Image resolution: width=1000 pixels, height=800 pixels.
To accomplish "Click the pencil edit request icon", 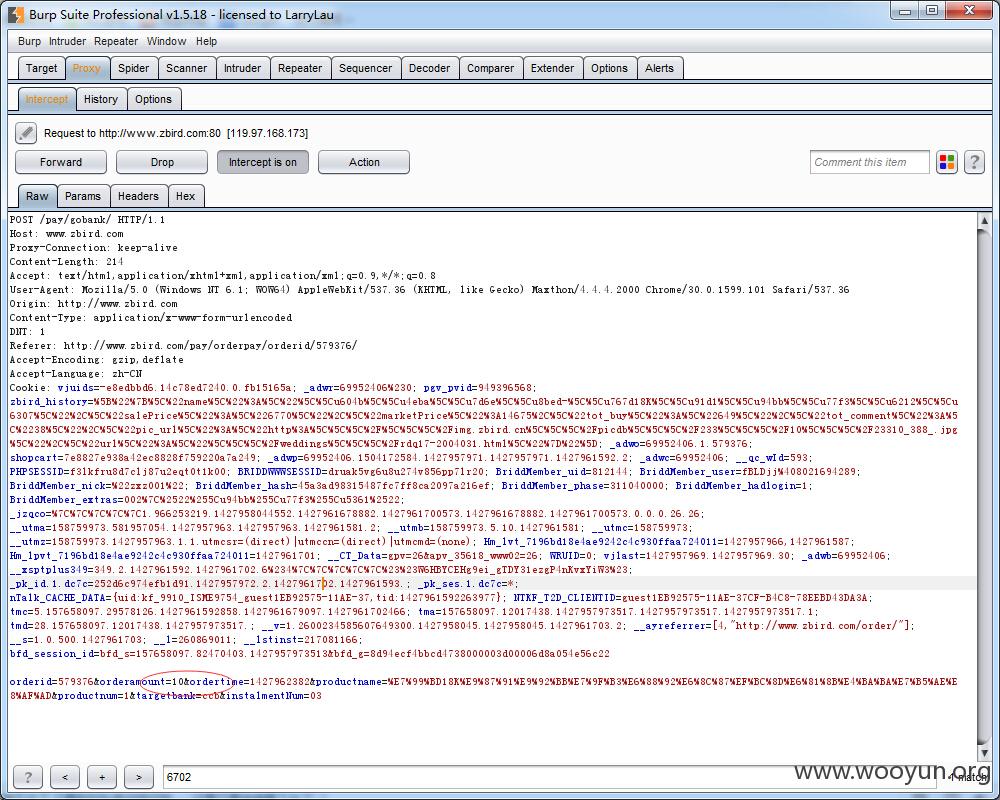I will coord(26,133).
